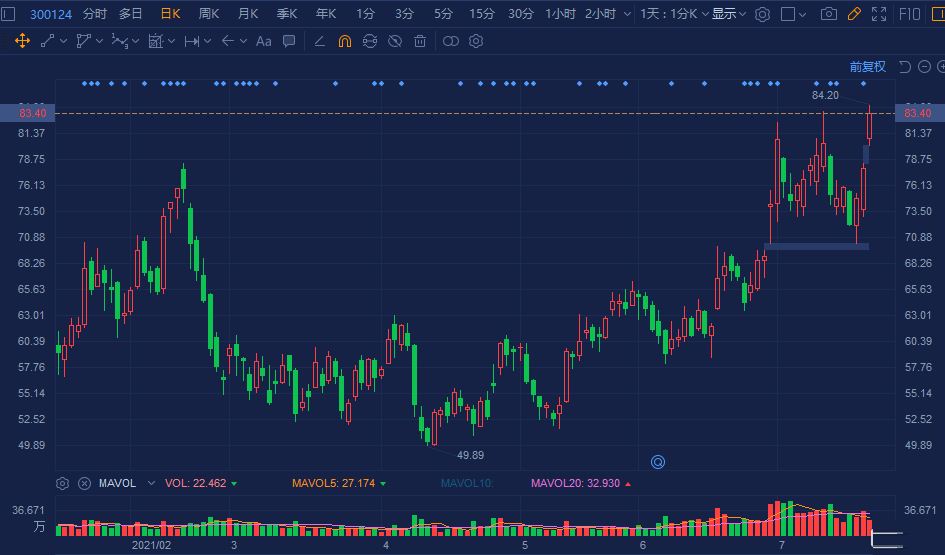945x555 pixels.
Task: Add a comment bubble annotation
Action: [289, 41]
